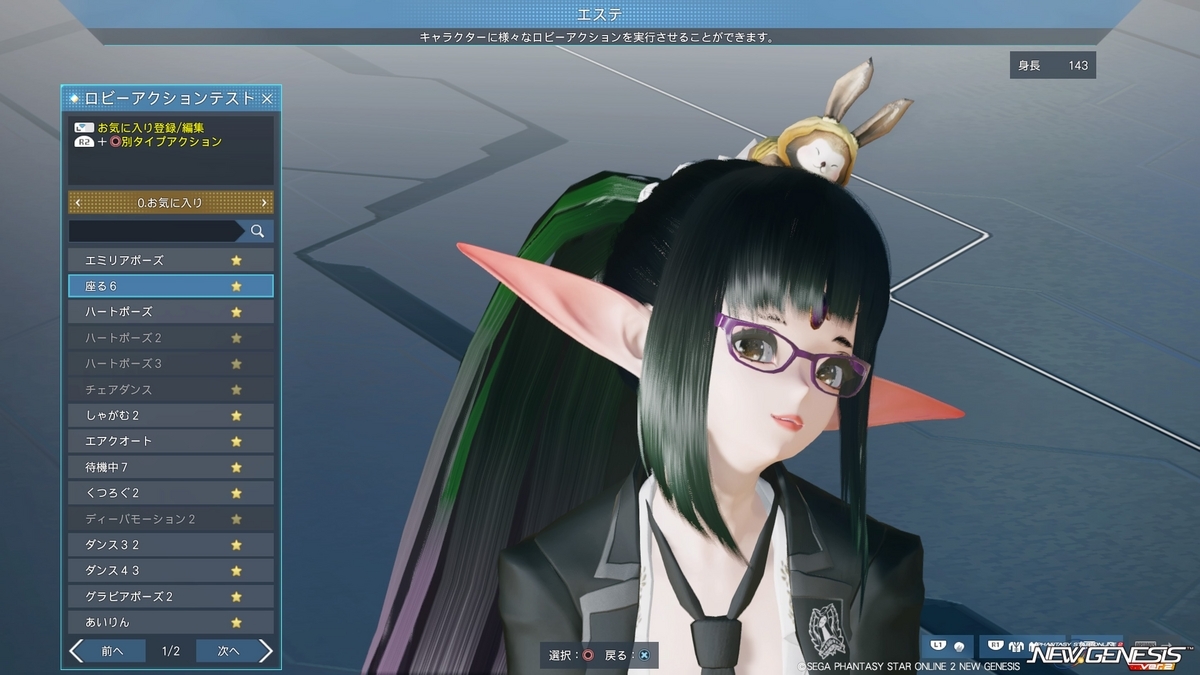This screenshot has height=675, width=1200.
Task: Toggle favorite star for しゃがむ2
Action: pyautogui.click(x=237, y=415)
